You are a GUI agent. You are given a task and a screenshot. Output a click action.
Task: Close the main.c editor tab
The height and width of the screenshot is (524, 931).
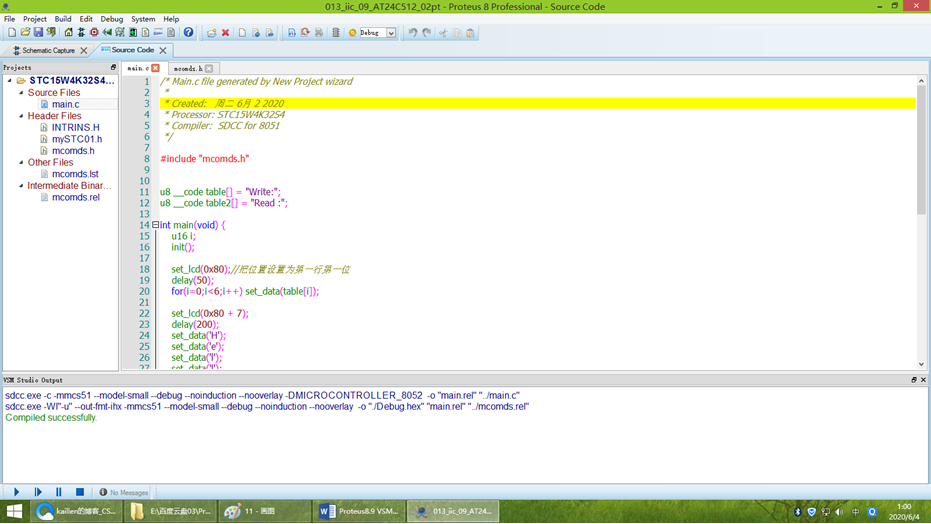[x=156, y=68]
